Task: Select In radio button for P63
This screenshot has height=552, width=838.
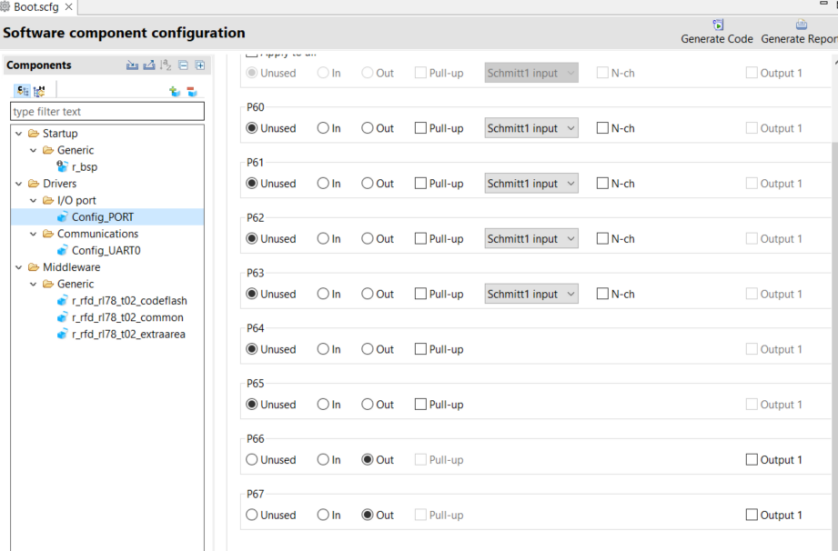Action: pyautogui.click(x=323, y=293)
